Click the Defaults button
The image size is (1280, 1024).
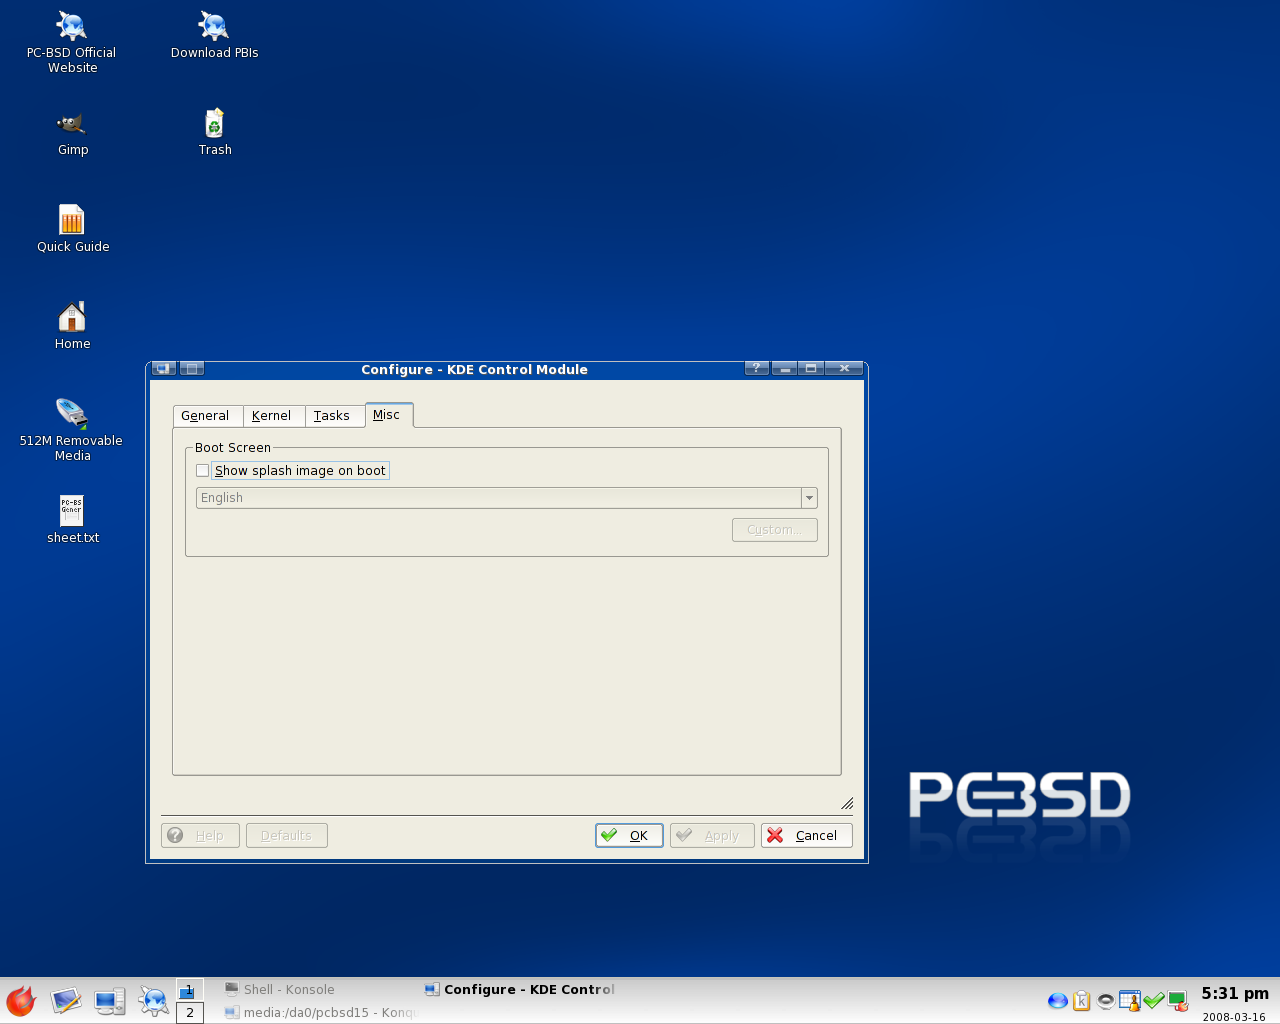click(x=287, y=835)
